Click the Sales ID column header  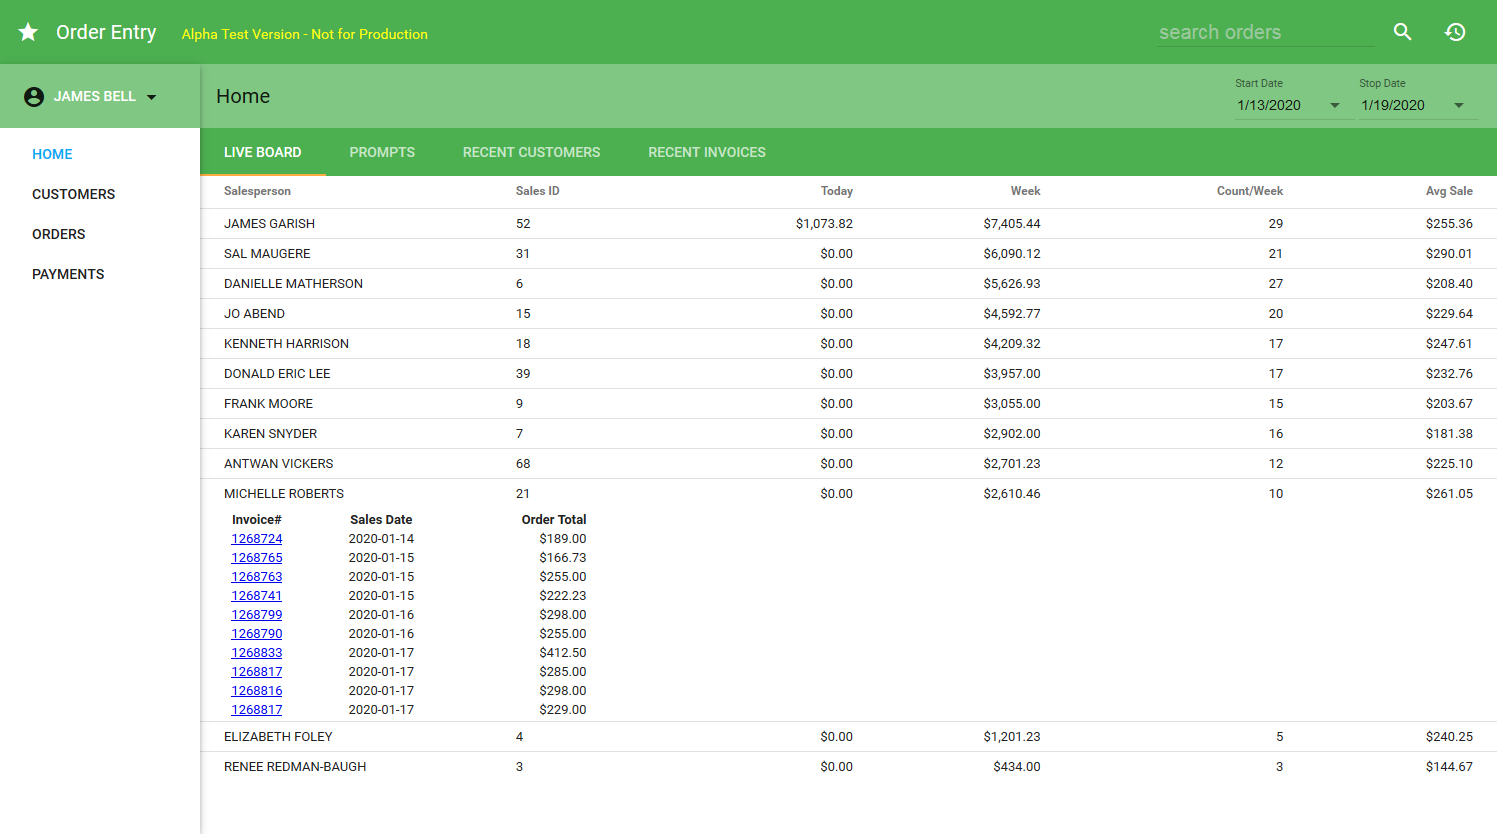pyautogui.click(x=538, y=191)
